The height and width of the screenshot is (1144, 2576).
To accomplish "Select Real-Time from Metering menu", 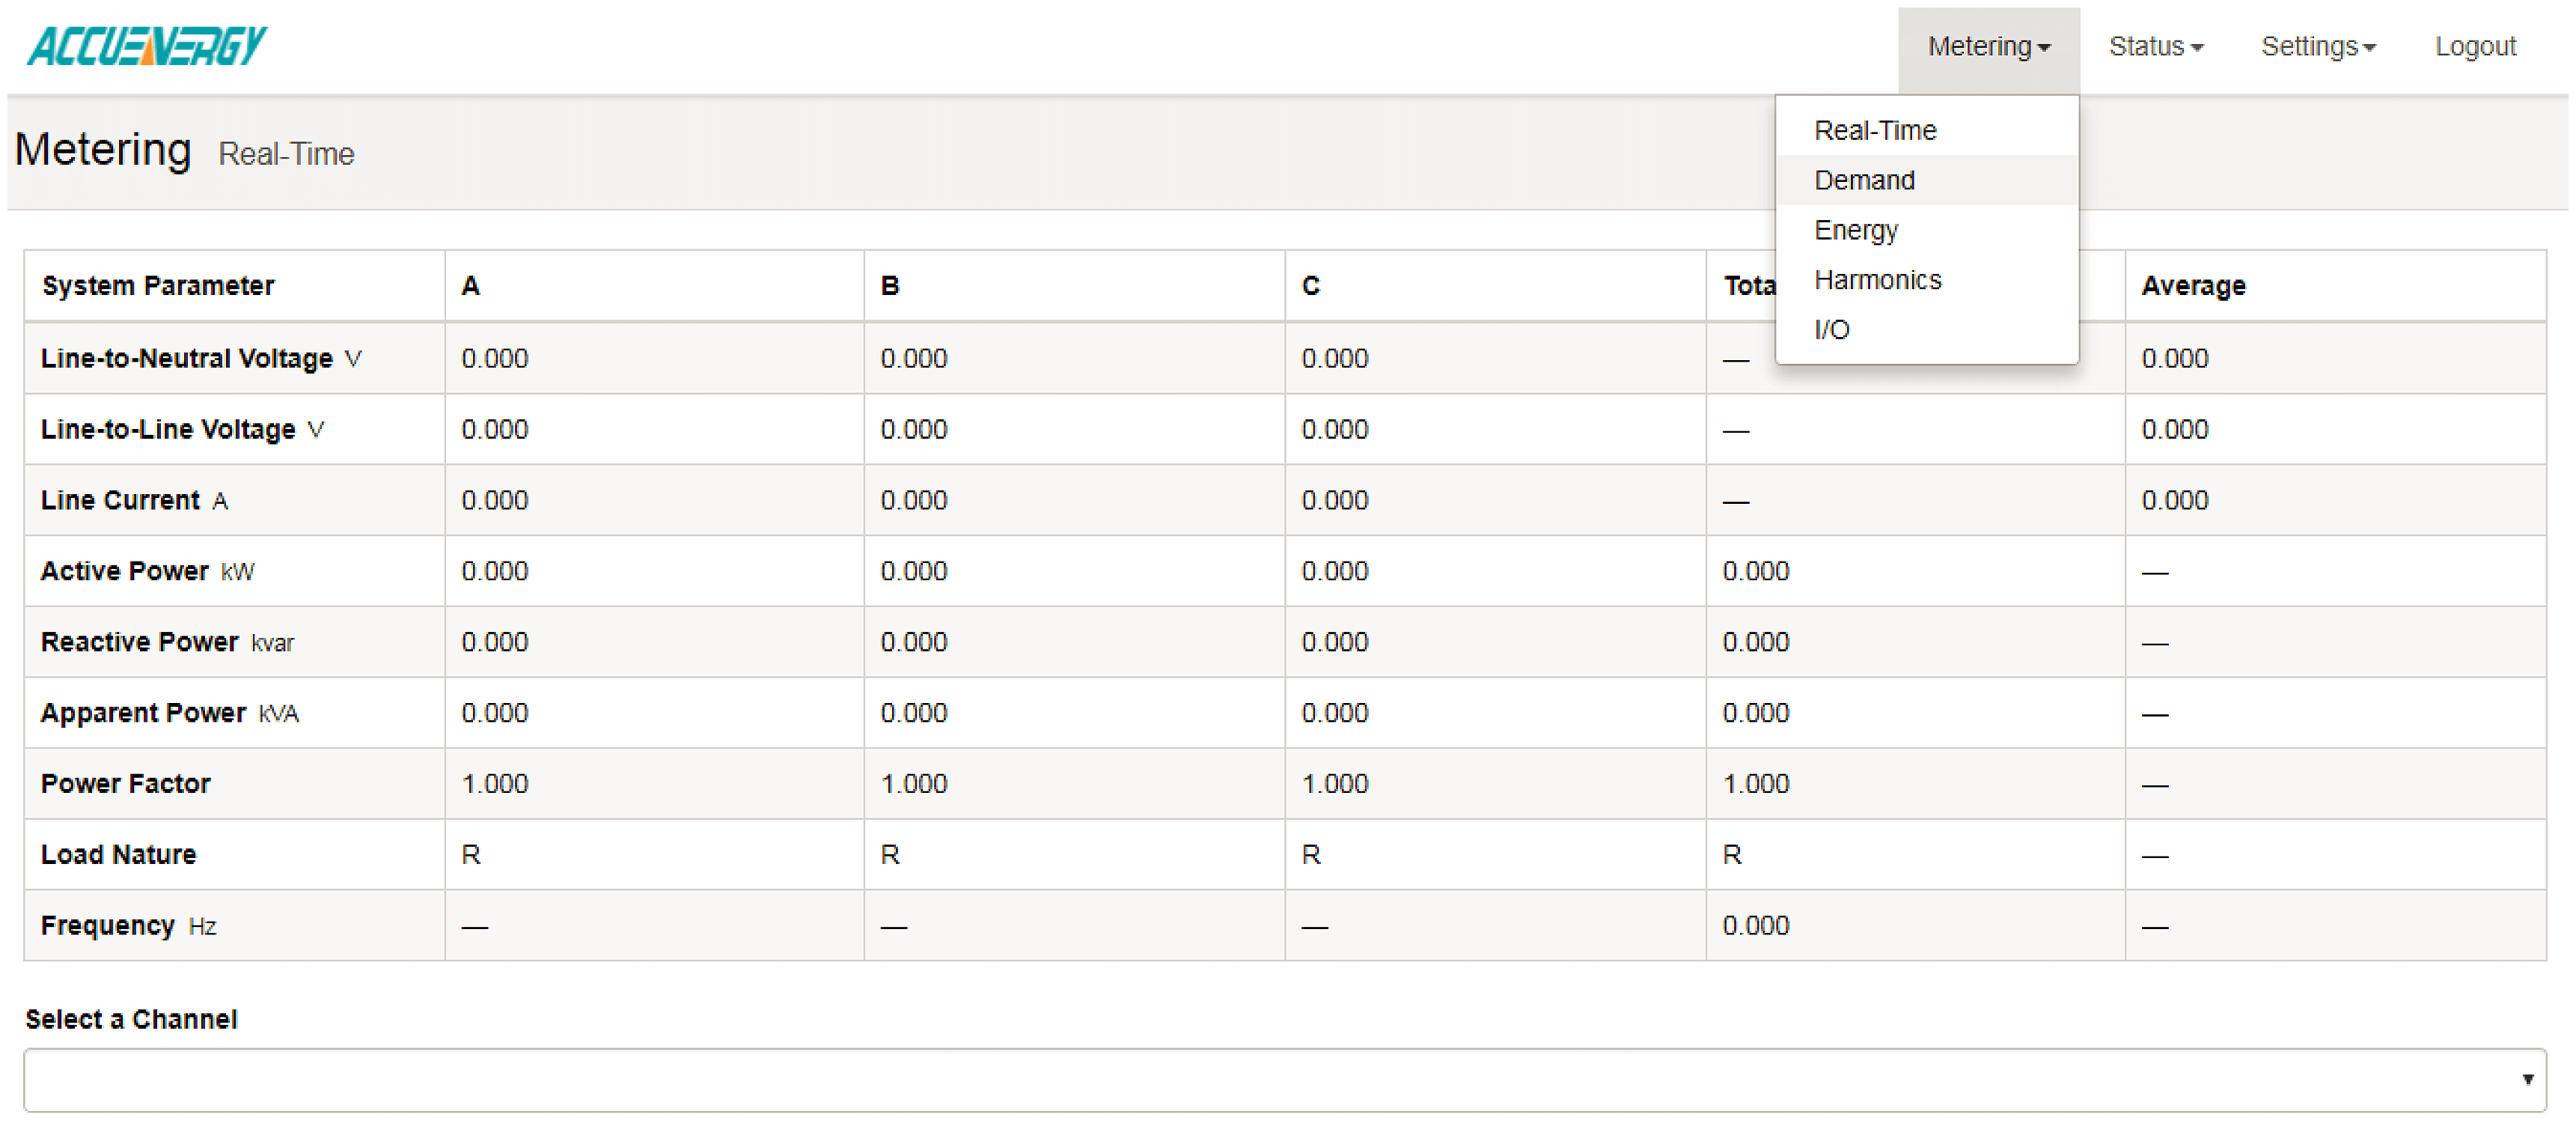I will point(1874,131).
